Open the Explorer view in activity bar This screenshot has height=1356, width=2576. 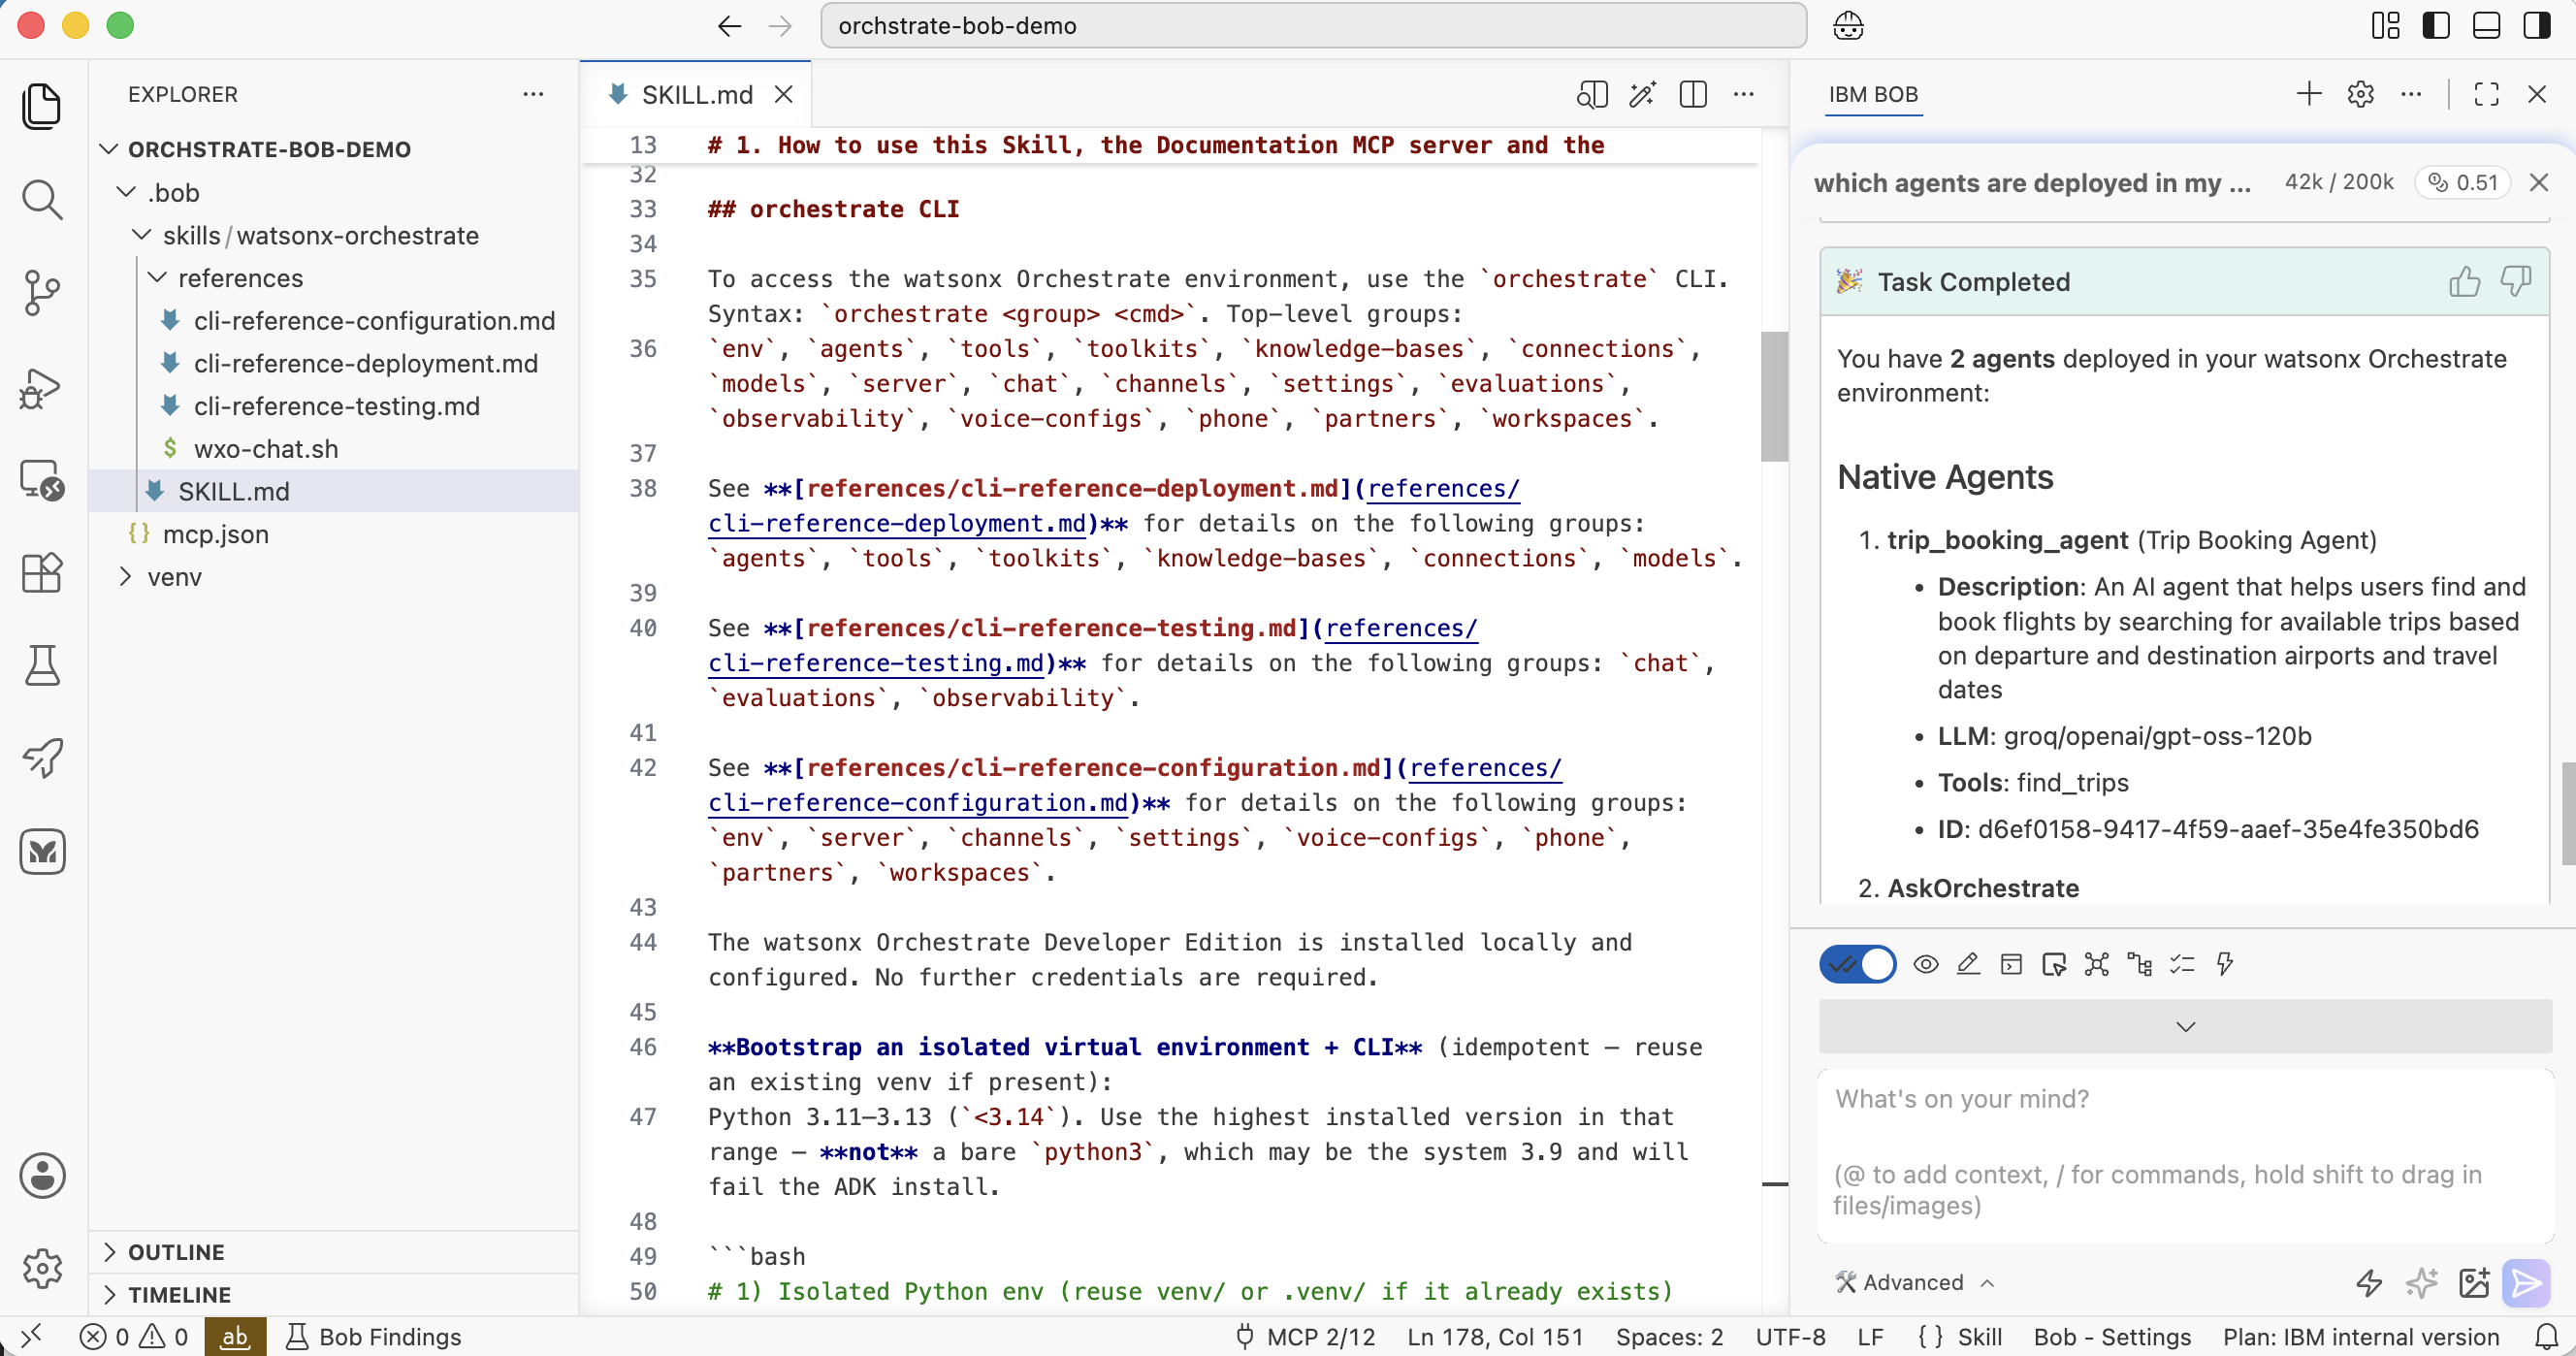click(42, 106)
